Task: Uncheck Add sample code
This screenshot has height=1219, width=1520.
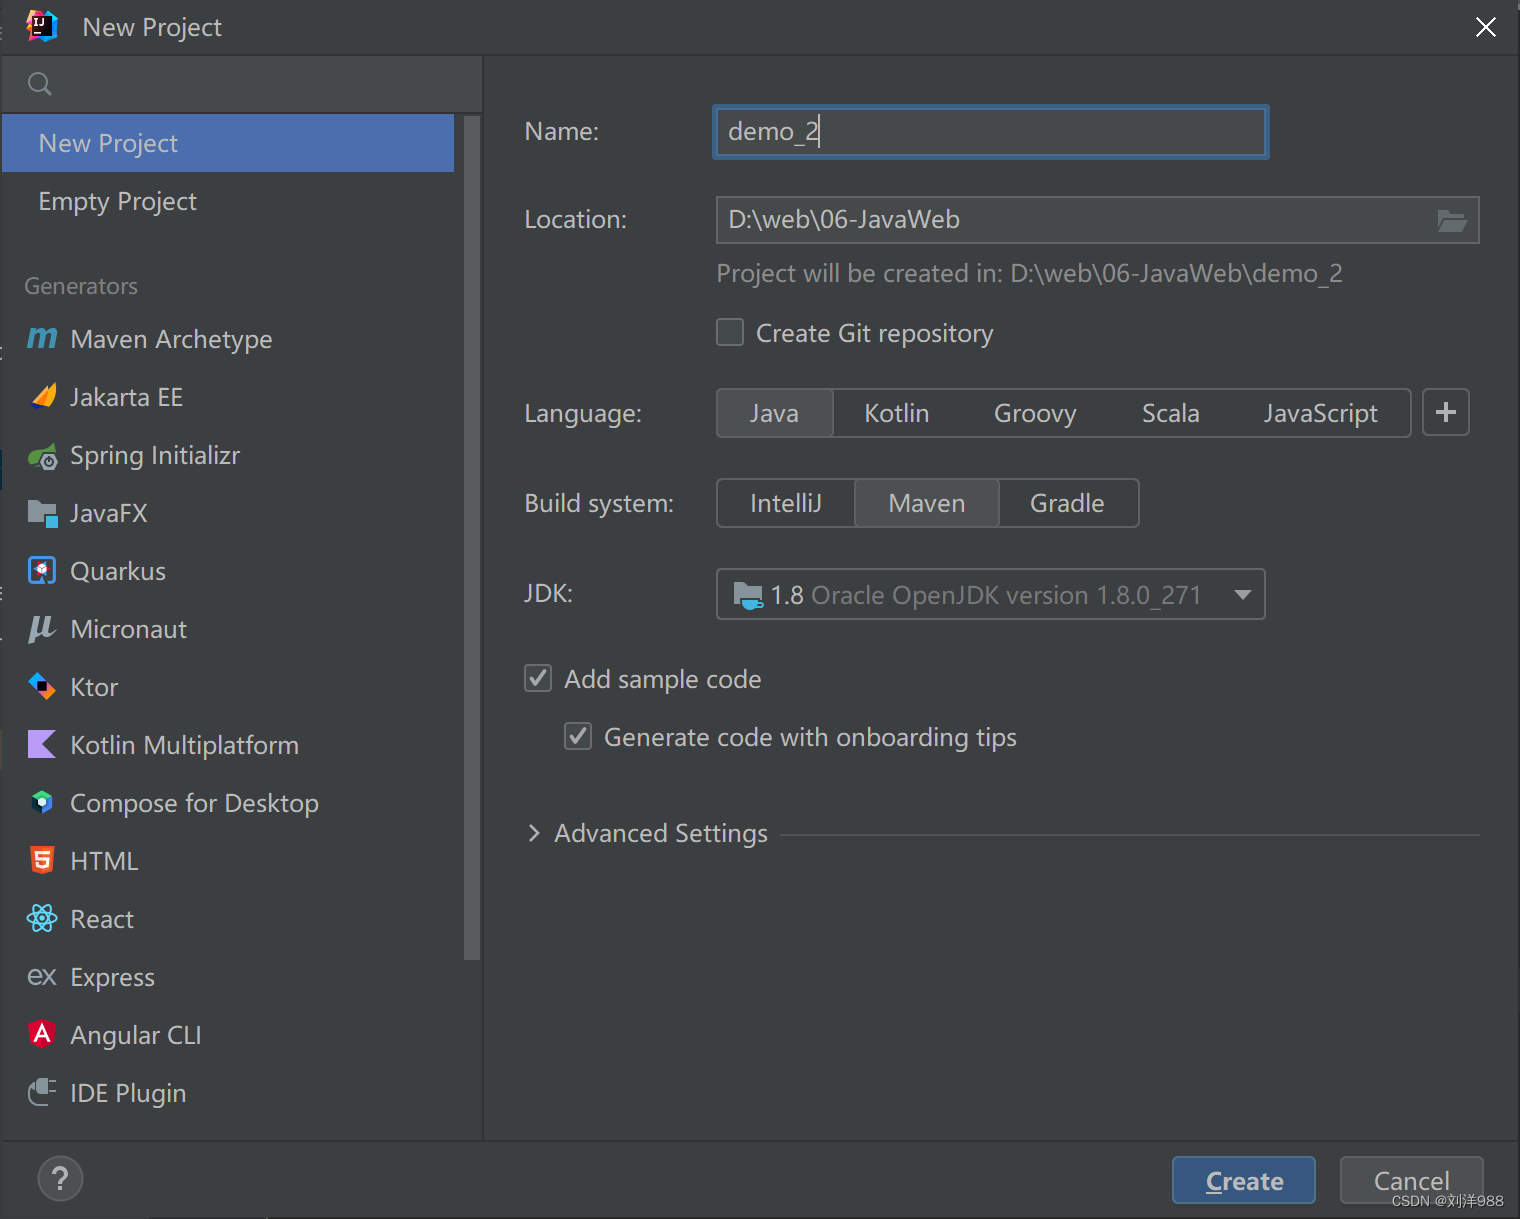Action: [x=538, y=678]
